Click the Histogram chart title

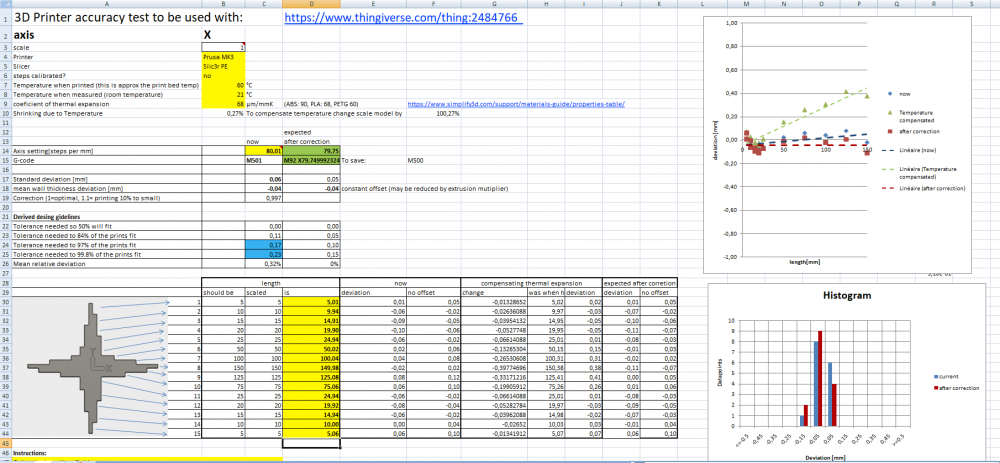click(x=845, y=297)
